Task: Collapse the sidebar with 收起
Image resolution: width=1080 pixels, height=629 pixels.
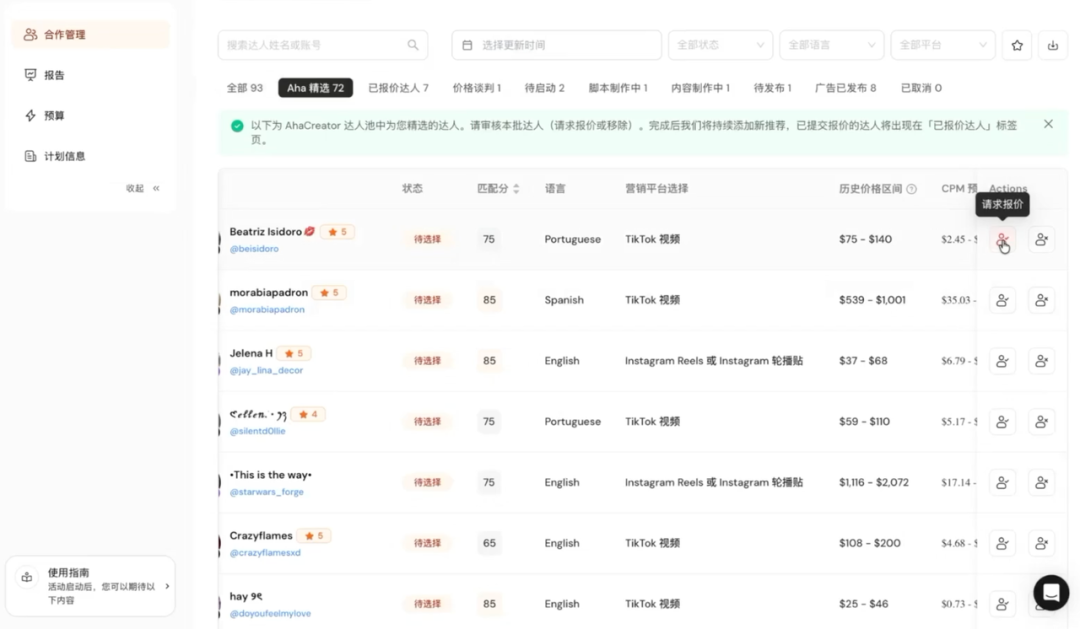Action: click(x=143, y=188)
